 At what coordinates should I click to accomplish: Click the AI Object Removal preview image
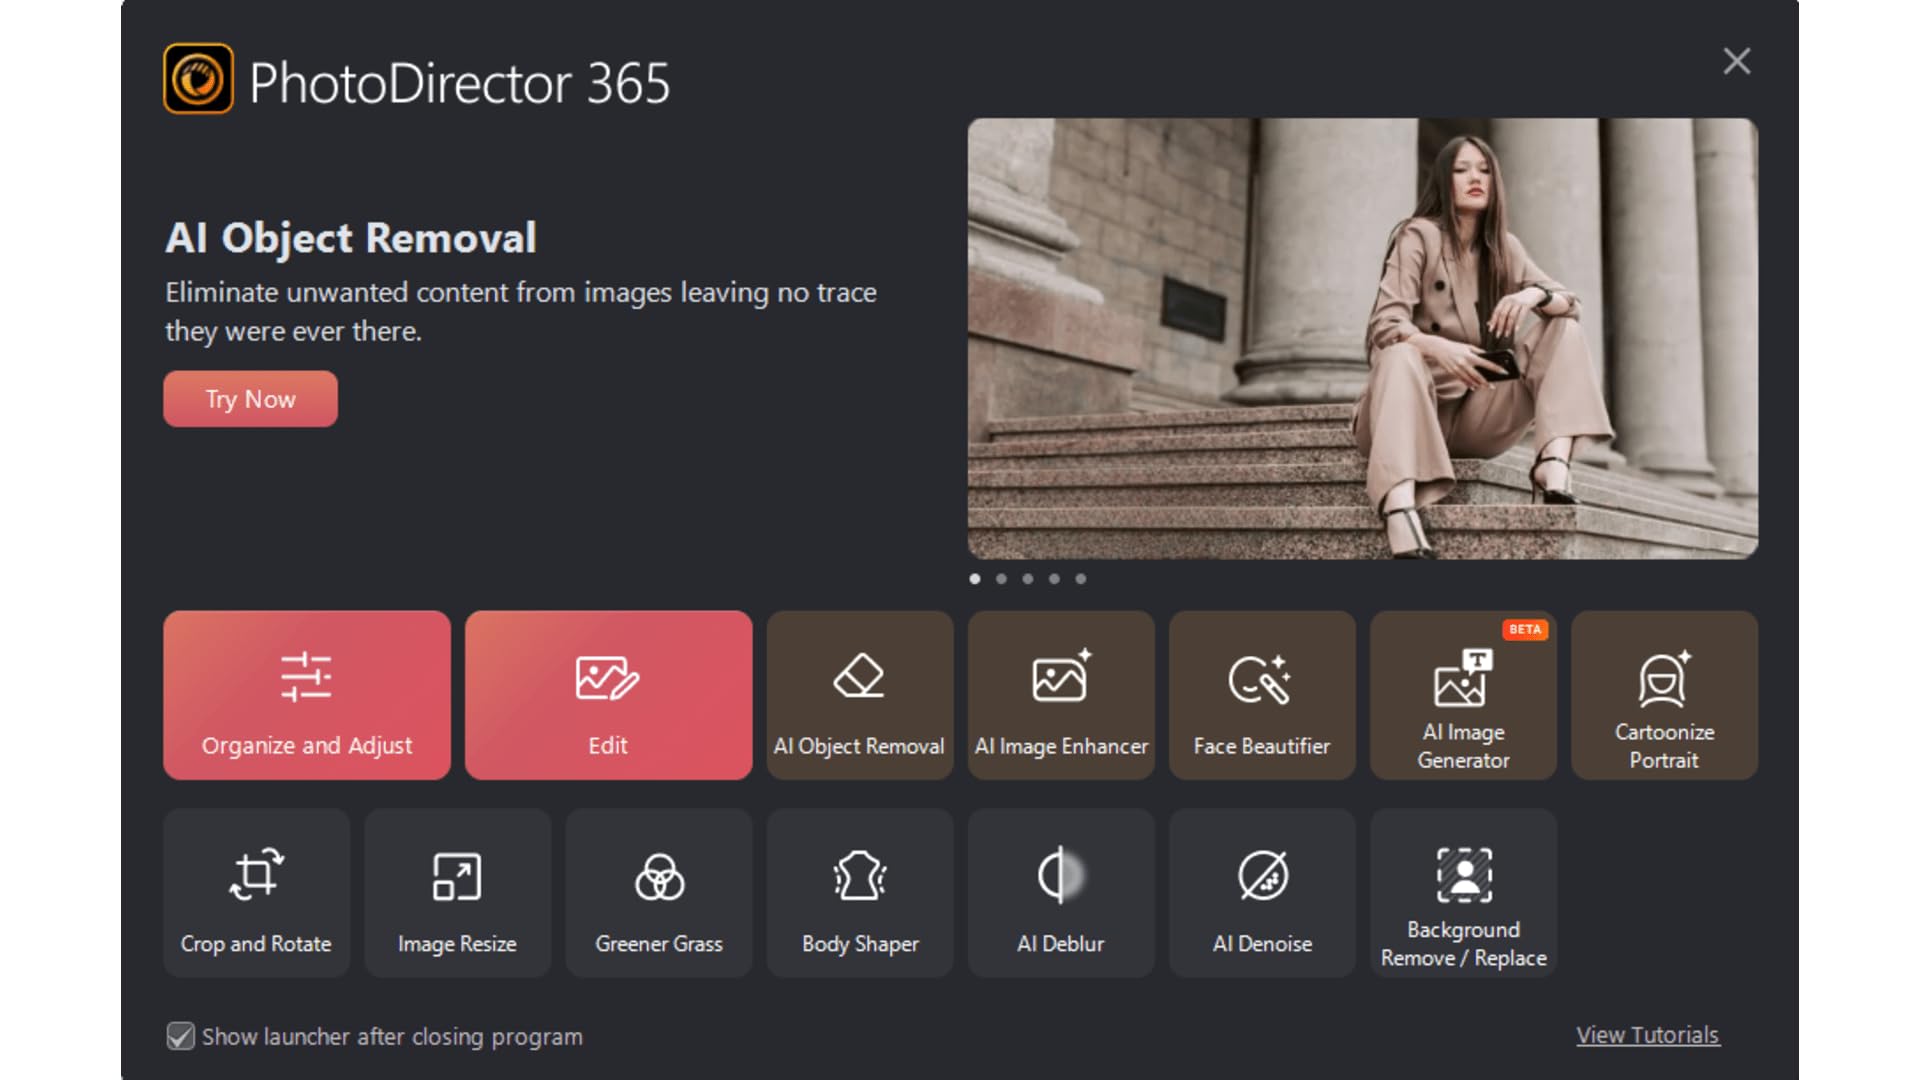(1362, 338)
